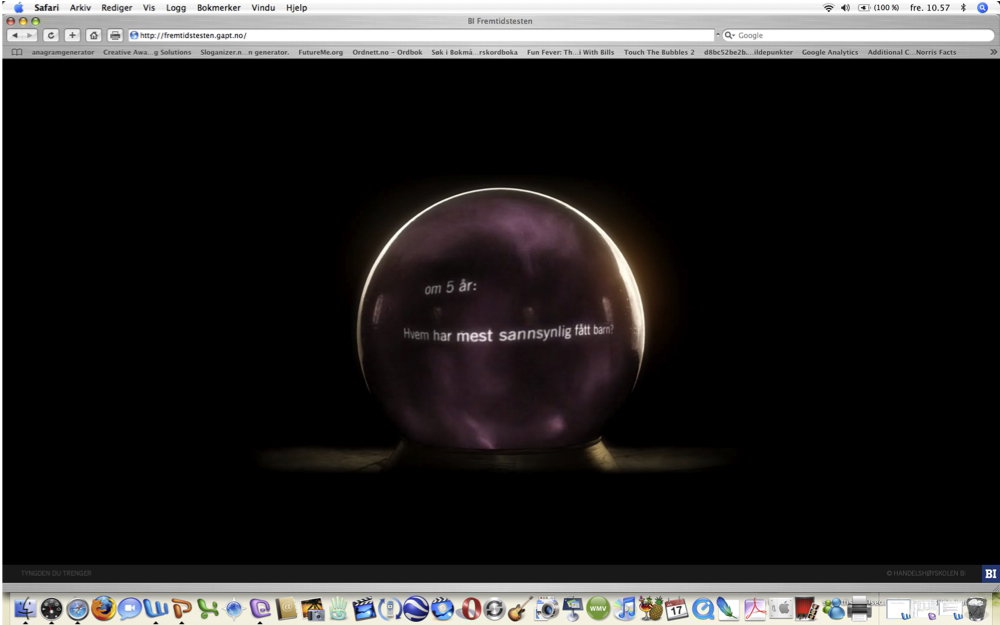The height and width of the screenshot is (625, 1000).
Task: Open the Hjelp menu
Action: click(x=297, y=8)
